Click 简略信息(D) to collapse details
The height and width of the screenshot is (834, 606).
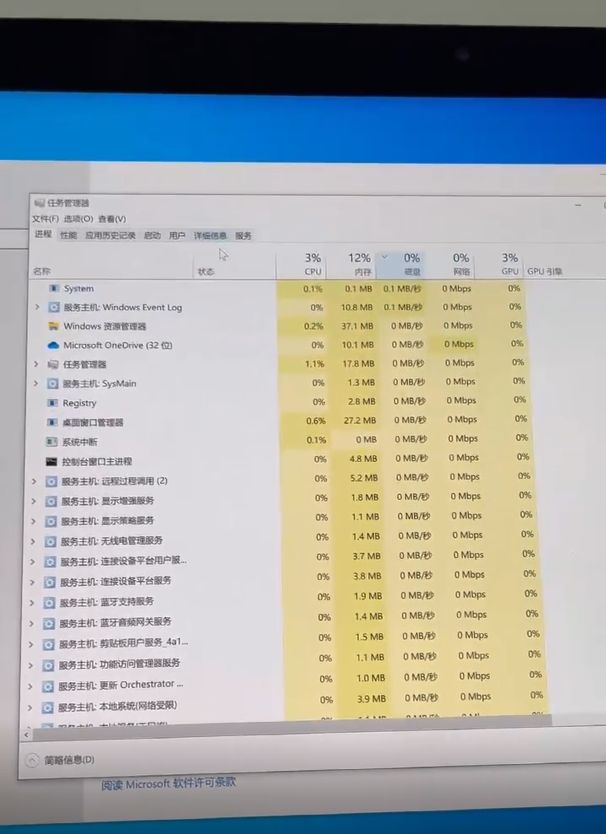coord(60,760)
